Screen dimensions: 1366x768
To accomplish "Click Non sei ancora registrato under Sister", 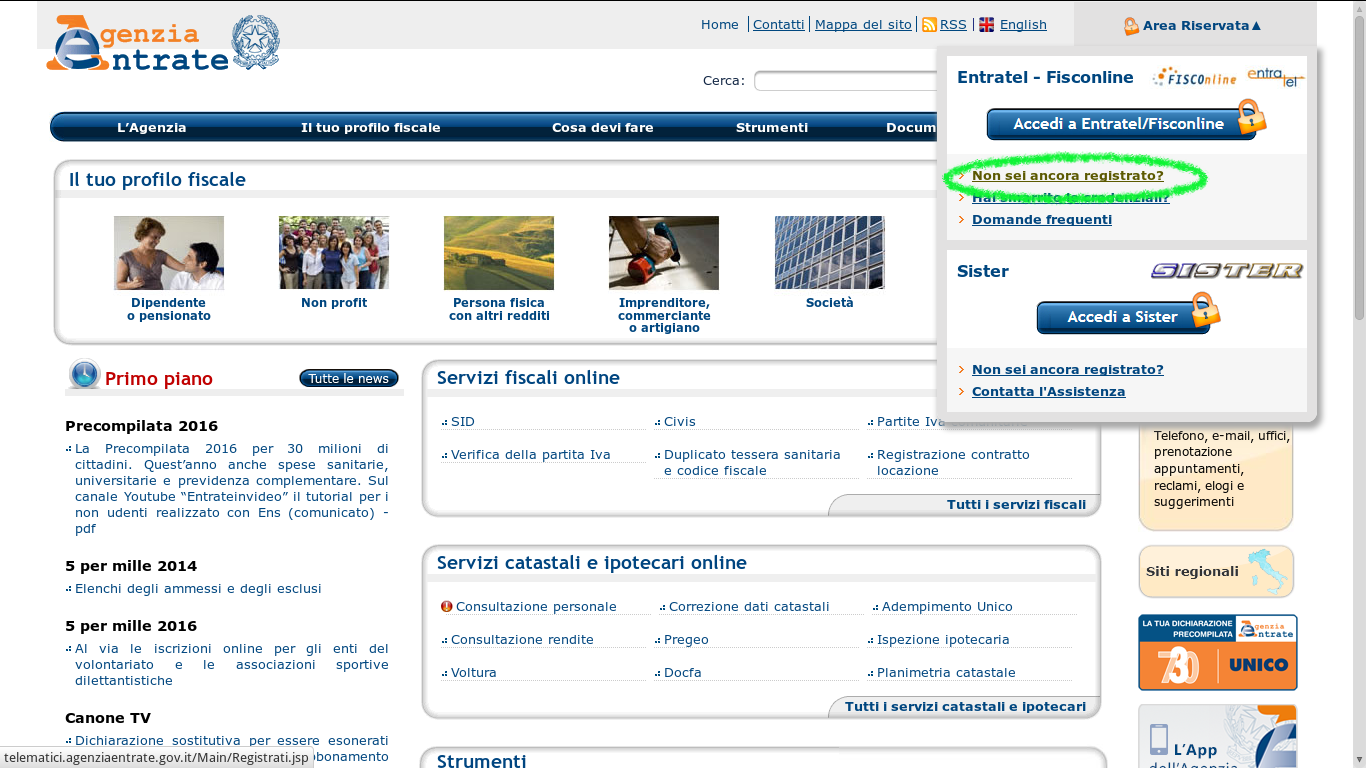I will click(x=1068, y=370).
